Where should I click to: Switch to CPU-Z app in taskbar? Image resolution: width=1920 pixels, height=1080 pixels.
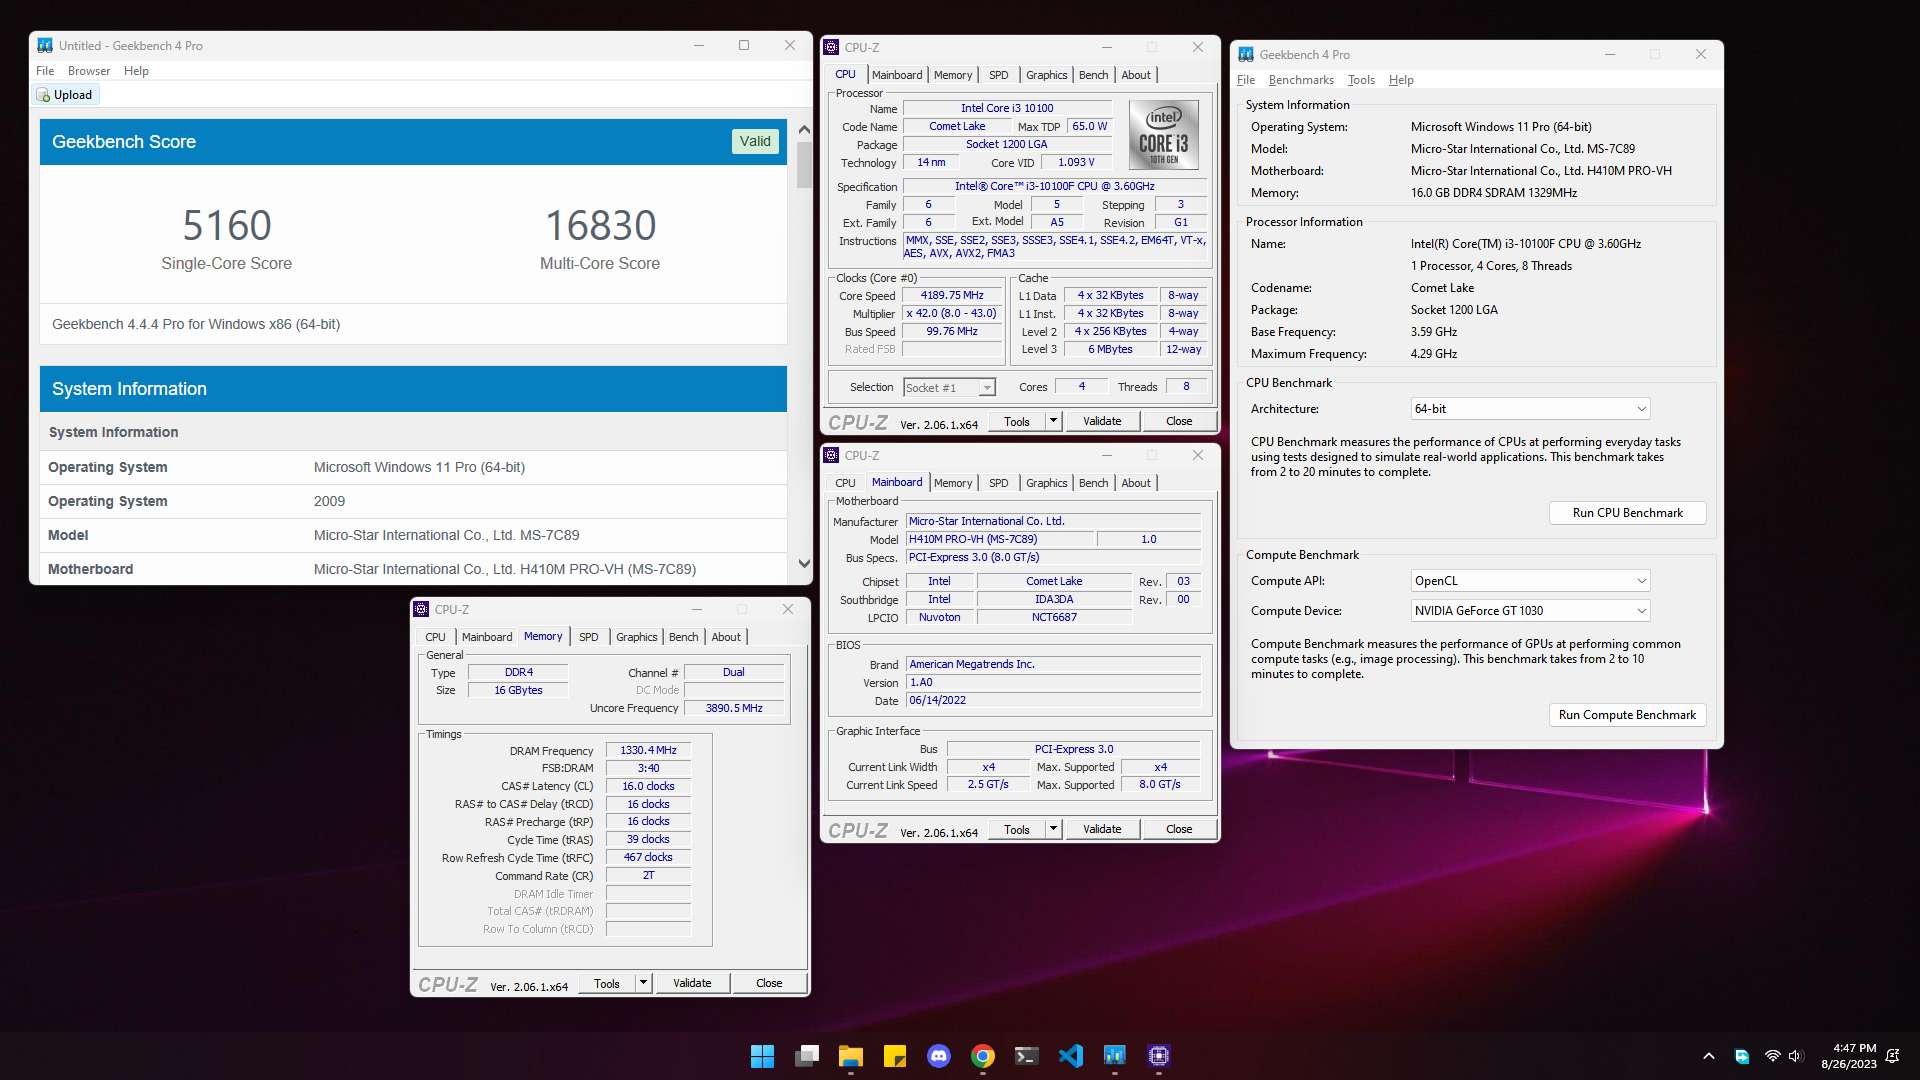[x=1159, y=1056]
